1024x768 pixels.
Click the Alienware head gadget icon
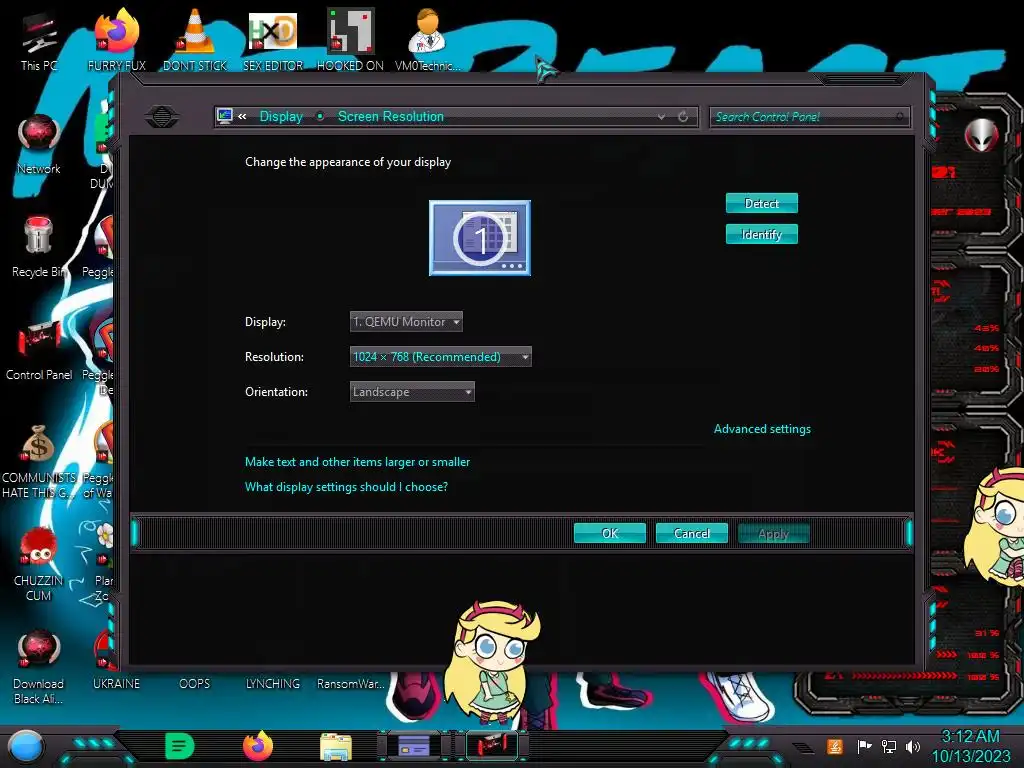[980, 134]
